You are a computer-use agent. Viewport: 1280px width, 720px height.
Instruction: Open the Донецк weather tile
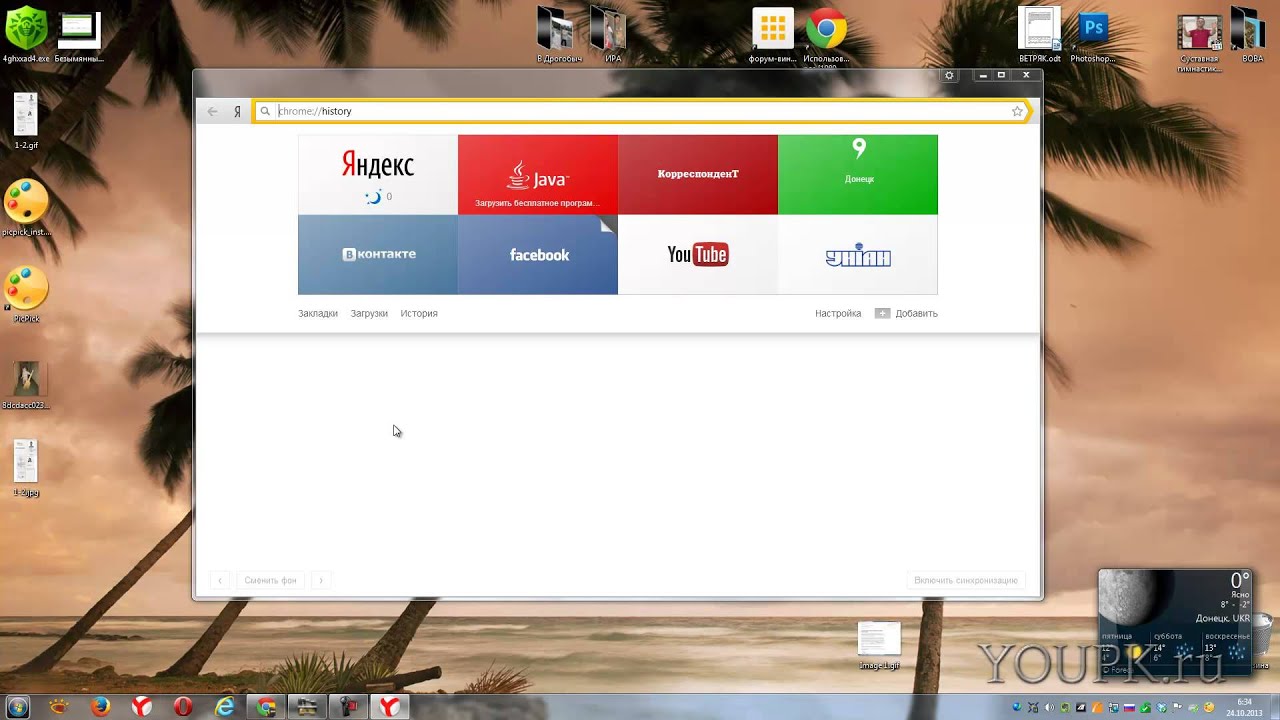tap(858, 174)
